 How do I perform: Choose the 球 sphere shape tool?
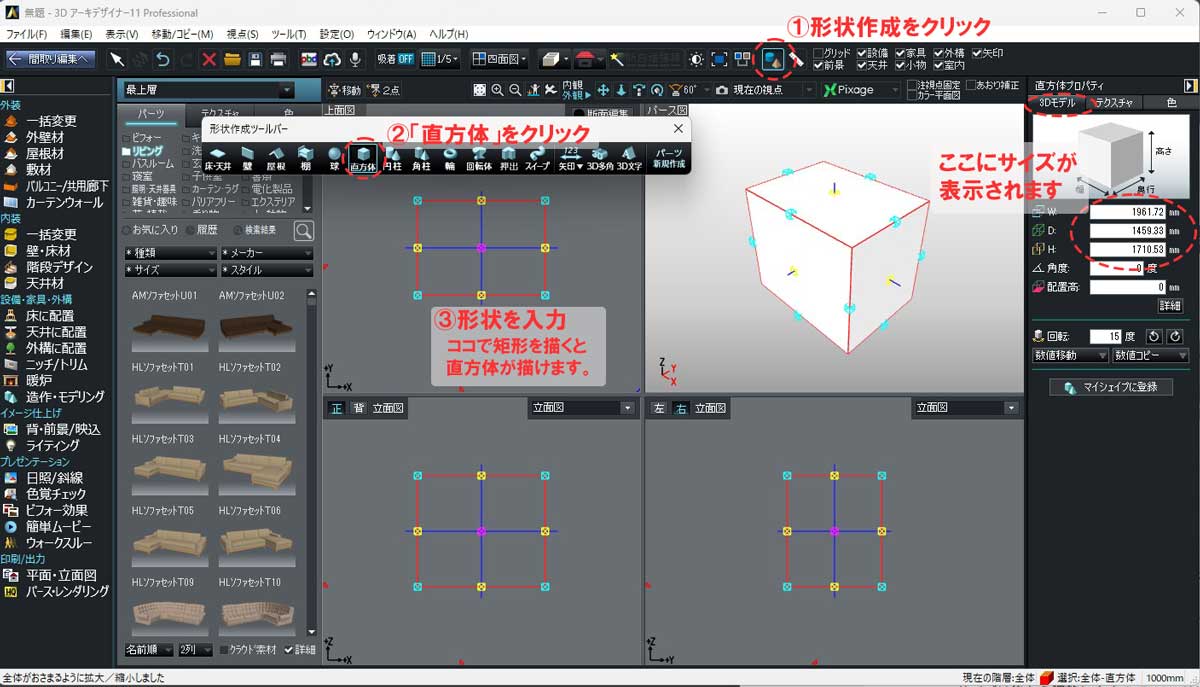click(334, 159)
